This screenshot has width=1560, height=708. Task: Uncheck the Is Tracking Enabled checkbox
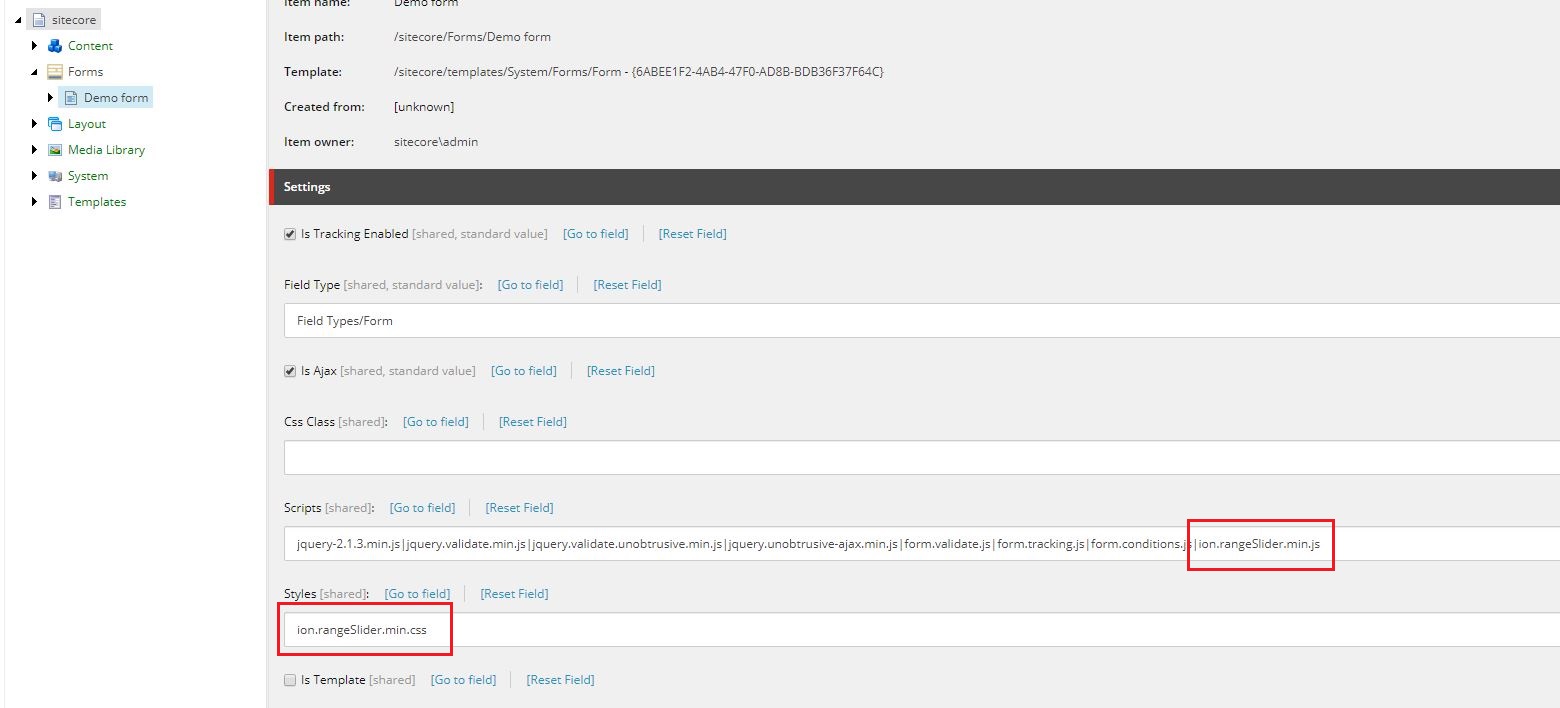(x=289, y=233)
